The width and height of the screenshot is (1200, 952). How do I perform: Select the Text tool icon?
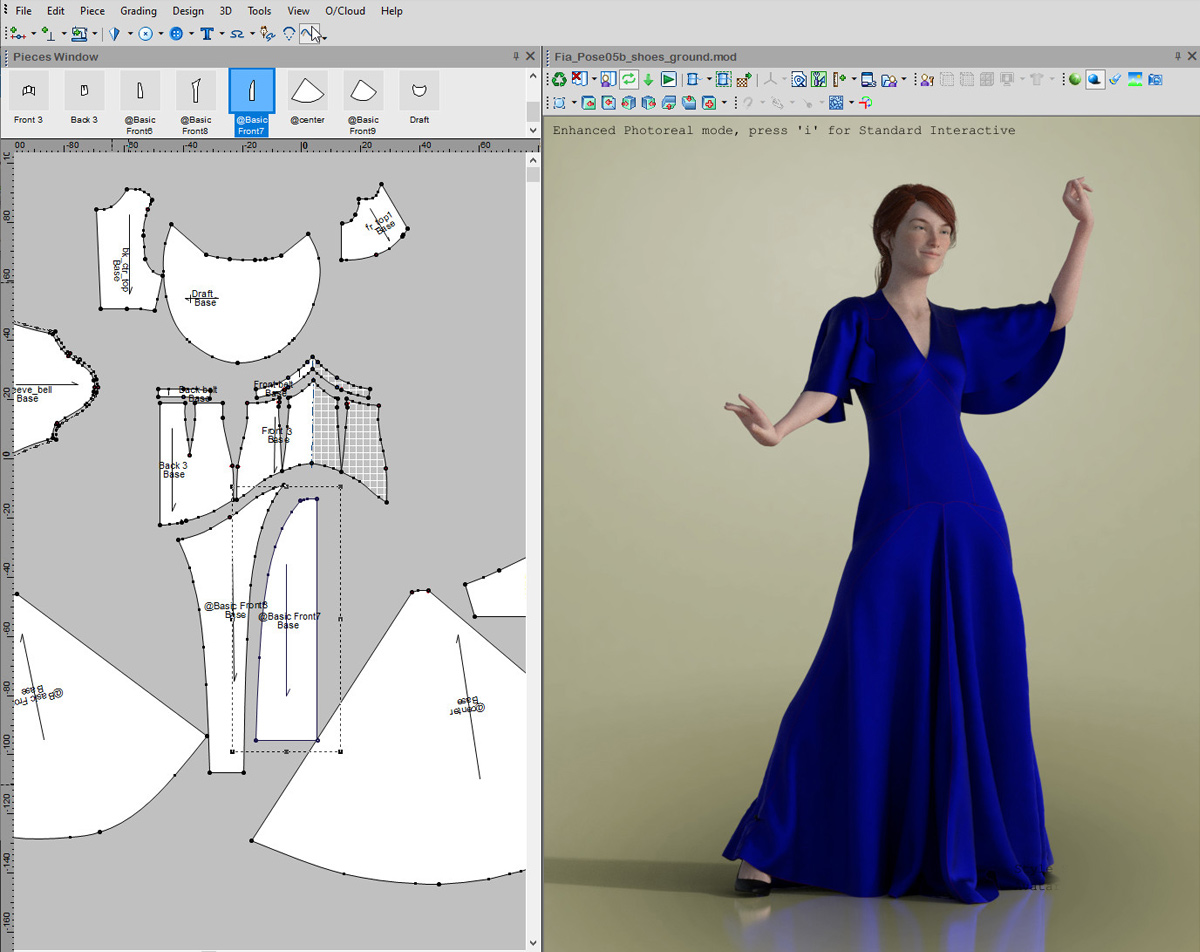(x=206, y=34)
